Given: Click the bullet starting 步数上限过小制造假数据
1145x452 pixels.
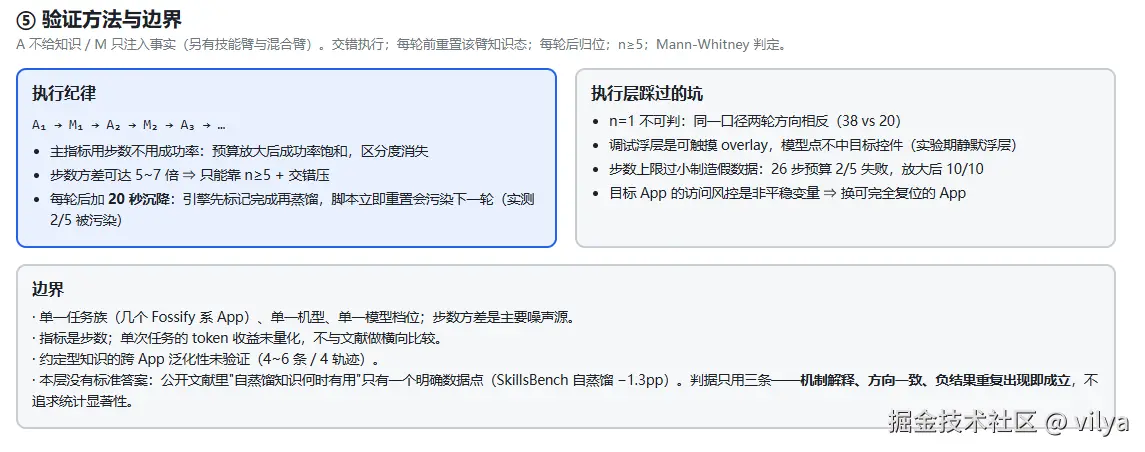Looking at the screenshot, I should [796, 169].
